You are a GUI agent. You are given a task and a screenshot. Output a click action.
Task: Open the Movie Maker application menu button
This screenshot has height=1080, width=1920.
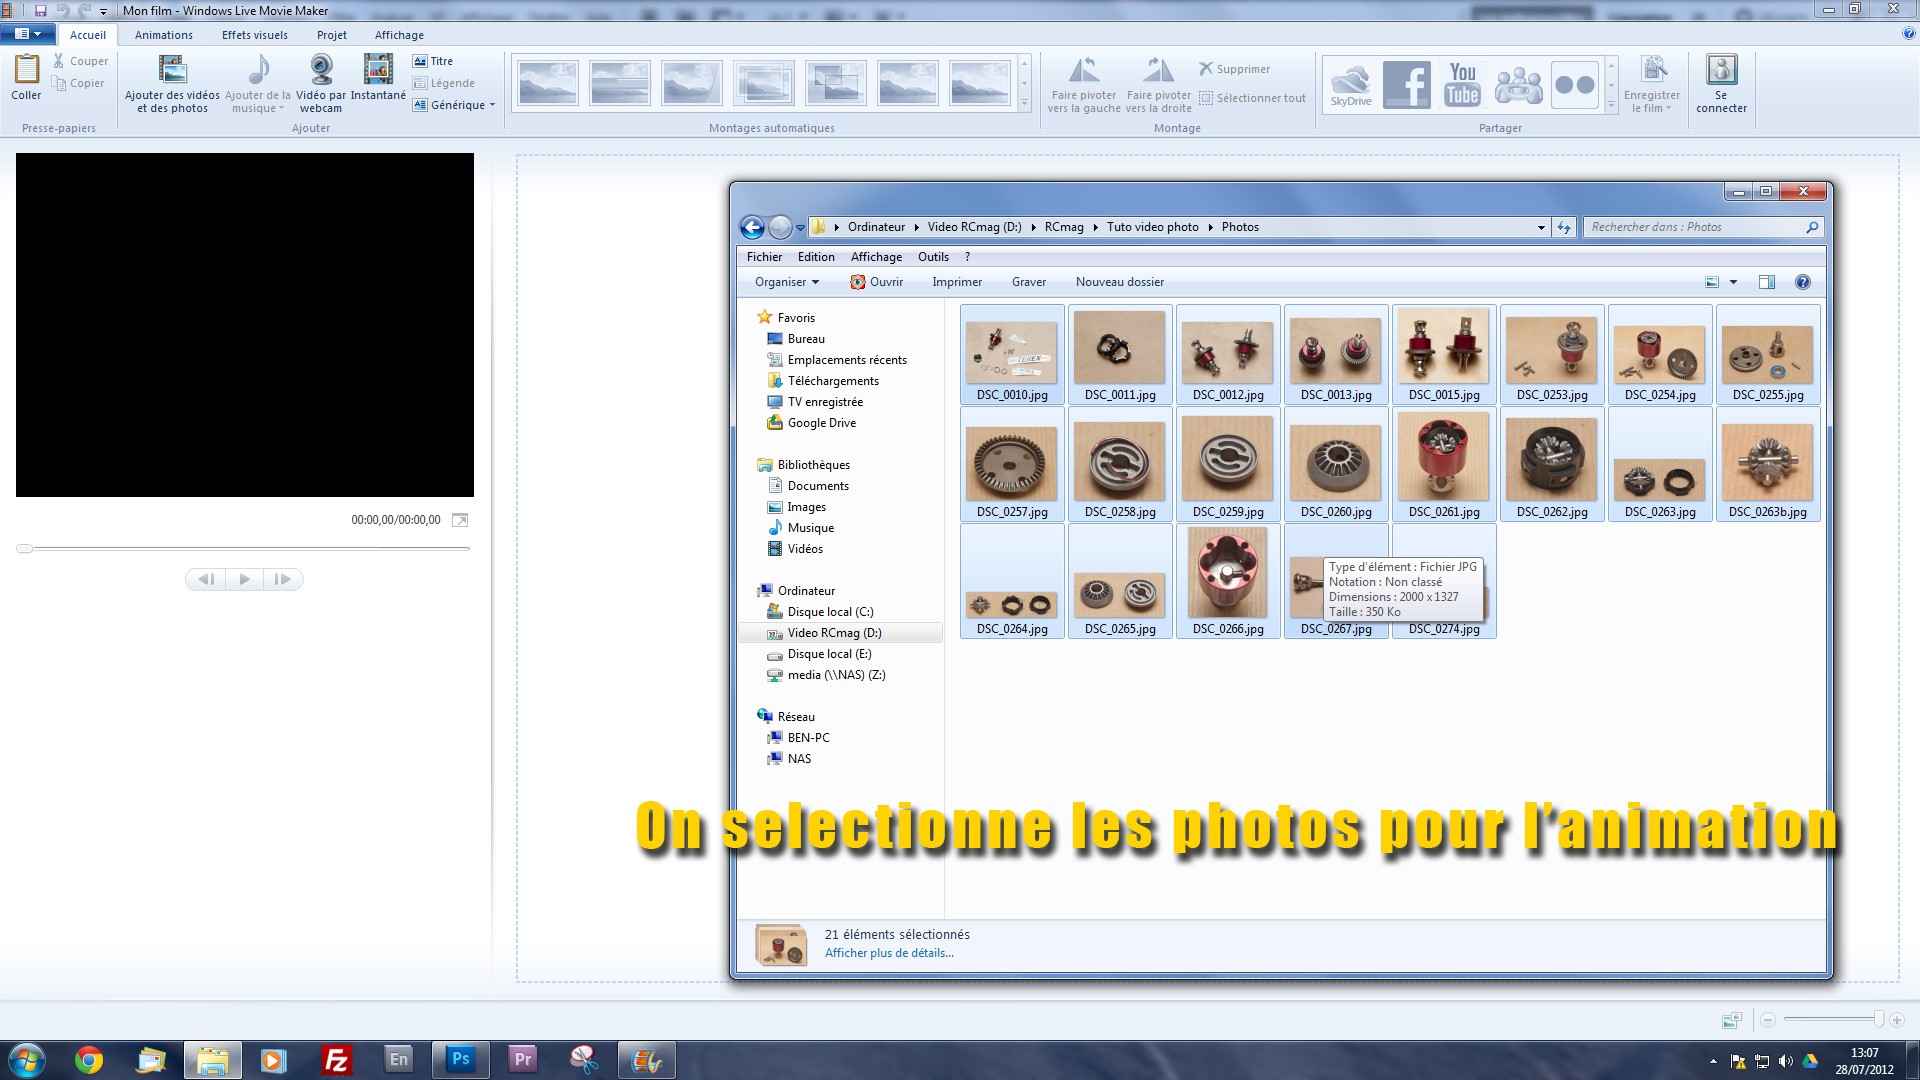point(28,34)
